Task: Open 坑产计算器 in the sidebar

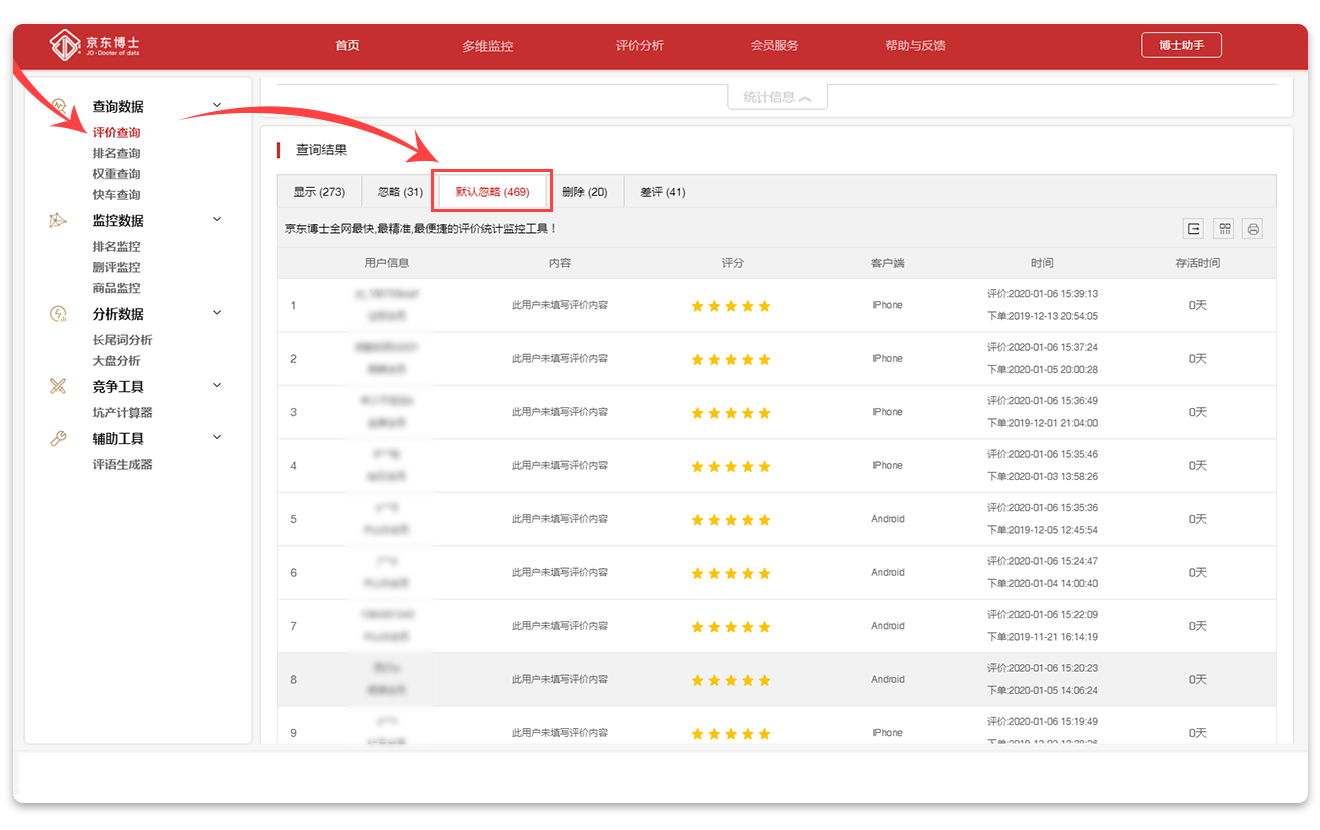Action: 123,412
